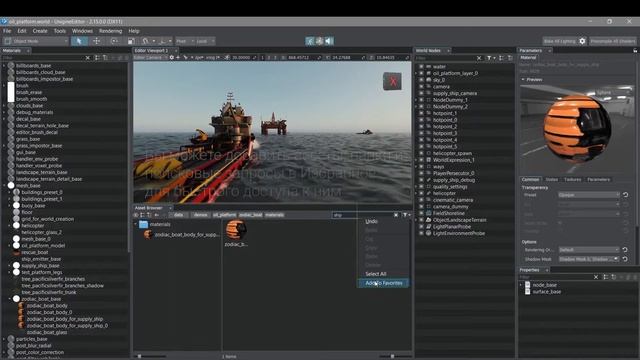Reset the Transparency Preset value
This screenshot has width=640, height=360.
click(x=625, y=195)
